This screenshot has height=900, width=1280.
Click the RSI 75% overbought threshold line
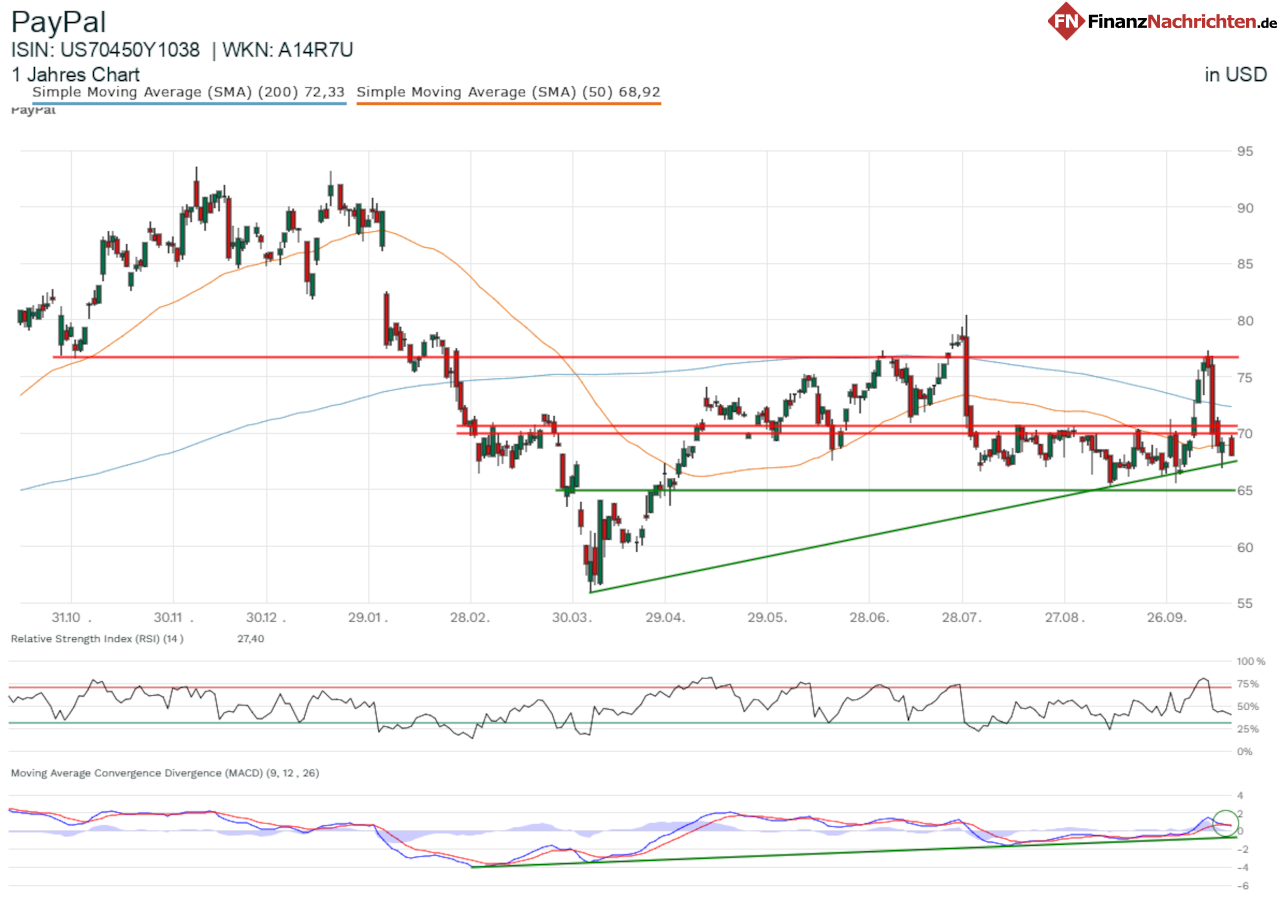pyautogui.click(x=600, y=686)
